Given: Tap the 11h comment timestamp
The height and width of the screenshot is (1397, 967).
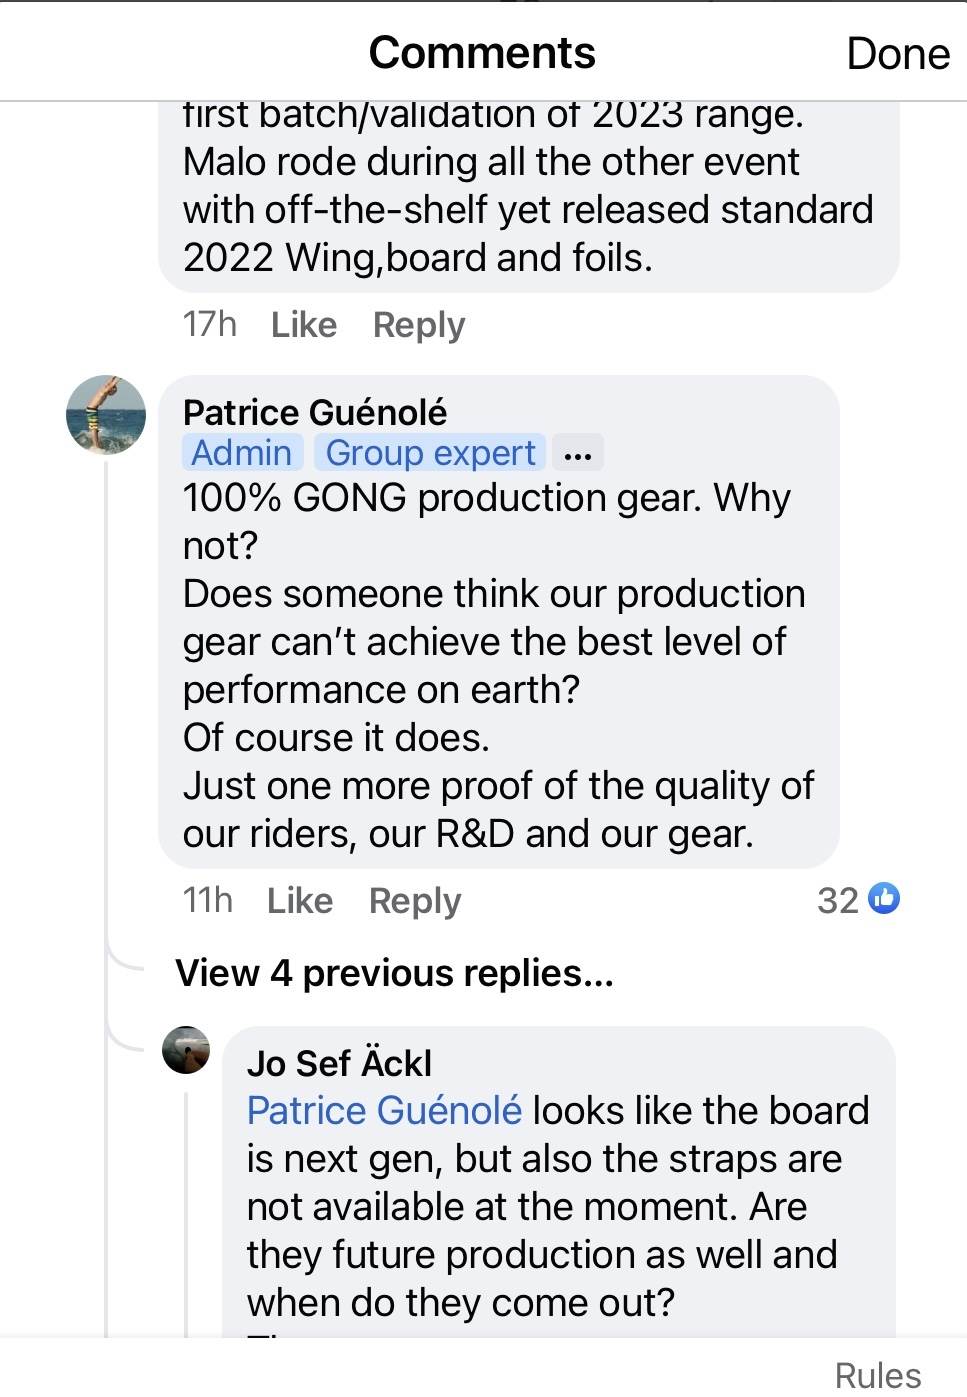Looking at the screenshot, I should point(207,901).
